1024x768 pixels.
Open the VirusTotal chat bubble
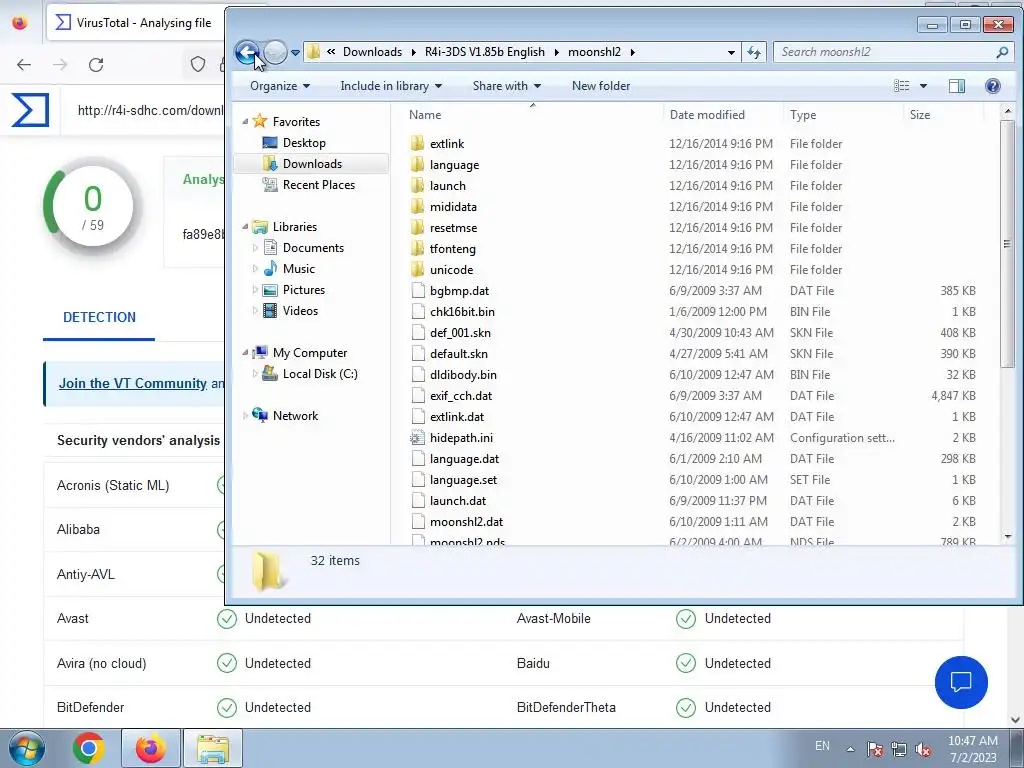pyautogui.click(x=961, y=682)
